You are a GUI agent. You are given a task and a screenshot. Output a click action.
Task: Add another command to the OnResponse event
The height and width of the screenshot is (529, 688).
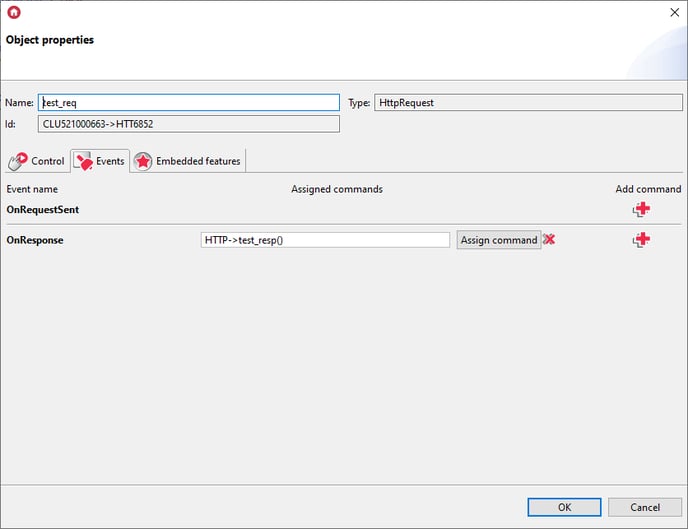(x=641, y=239)
